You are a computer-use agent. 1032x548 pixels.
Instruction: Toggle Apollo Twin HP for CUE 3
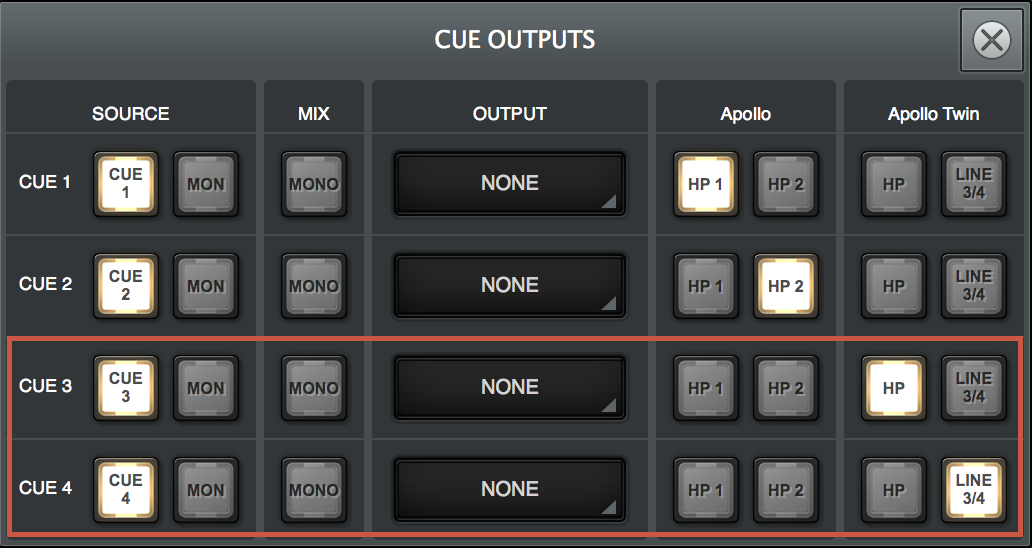click(x=894, y=388)
